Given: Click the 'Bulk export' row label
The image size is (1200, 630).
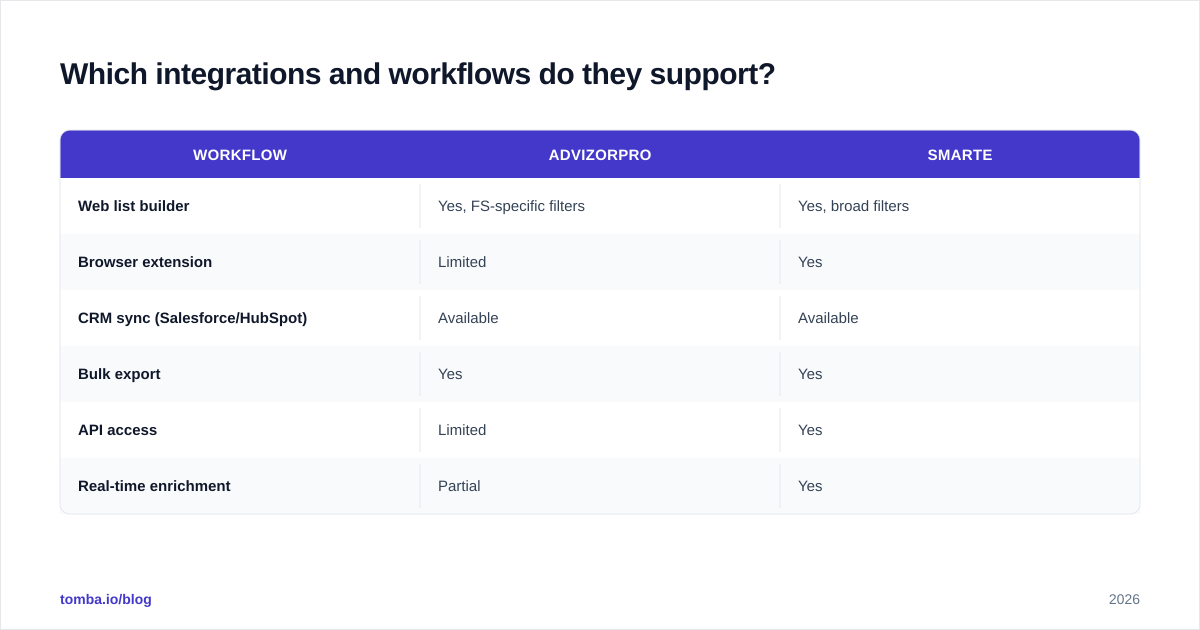Looking at the screenshot, I should click(x=119, y=374).
